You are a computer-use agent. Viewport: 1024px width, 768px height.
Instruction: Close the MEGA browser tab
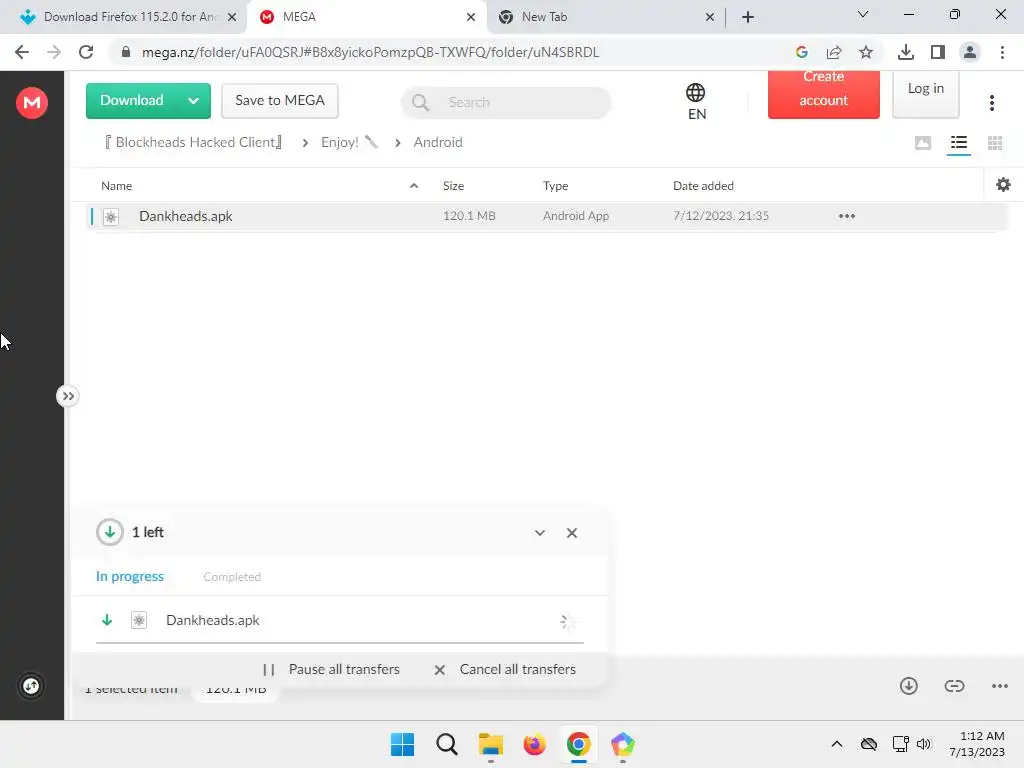[471, 17]
